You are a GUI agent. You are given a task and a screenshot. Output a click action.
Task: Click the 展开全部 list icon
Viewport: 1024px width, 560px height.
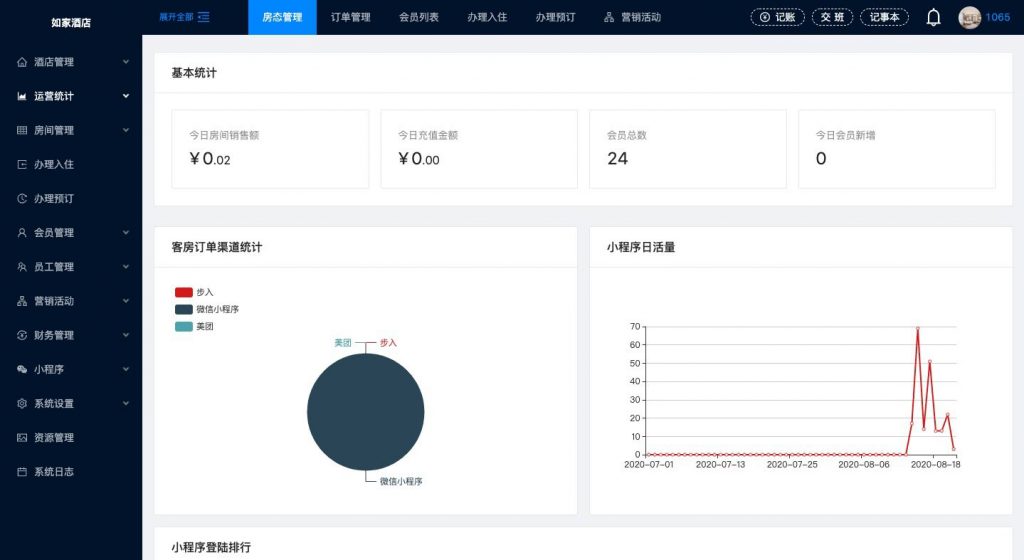(x=204, y=17)
